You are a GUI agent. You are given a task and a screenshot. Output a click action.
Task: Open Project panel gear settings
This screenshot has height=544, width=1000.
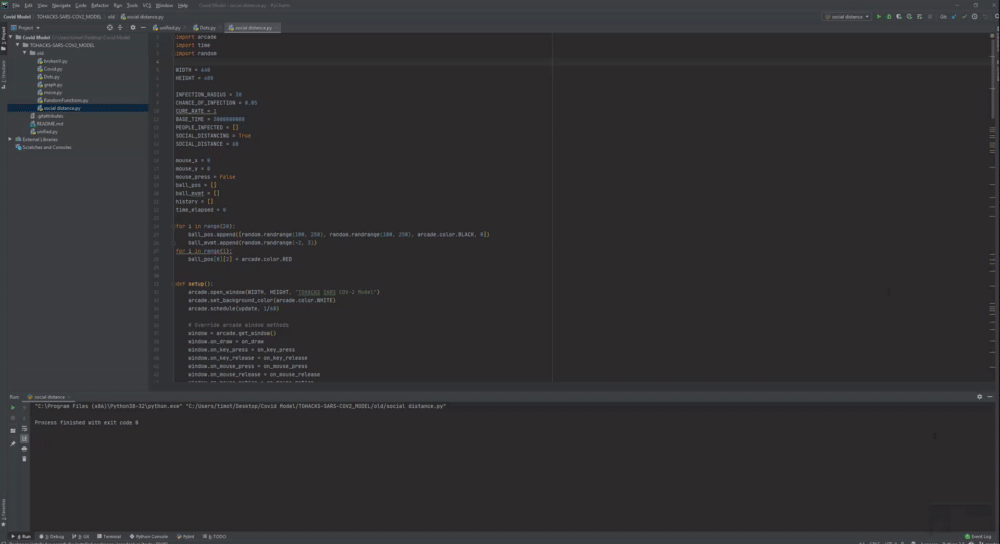pyautogui.click(x=133, y=27)
